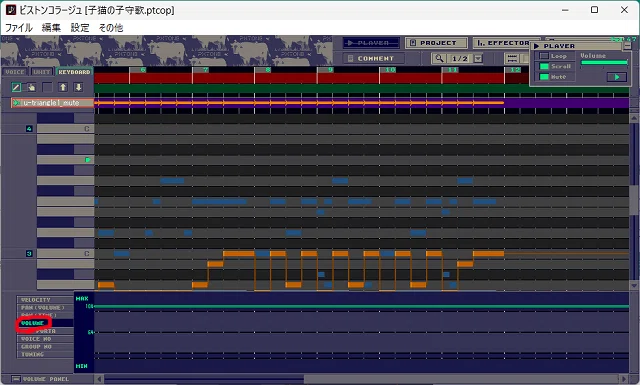Select VOLUME parameter row
This screenshot has height=385, width=640.
click(45, 323)
